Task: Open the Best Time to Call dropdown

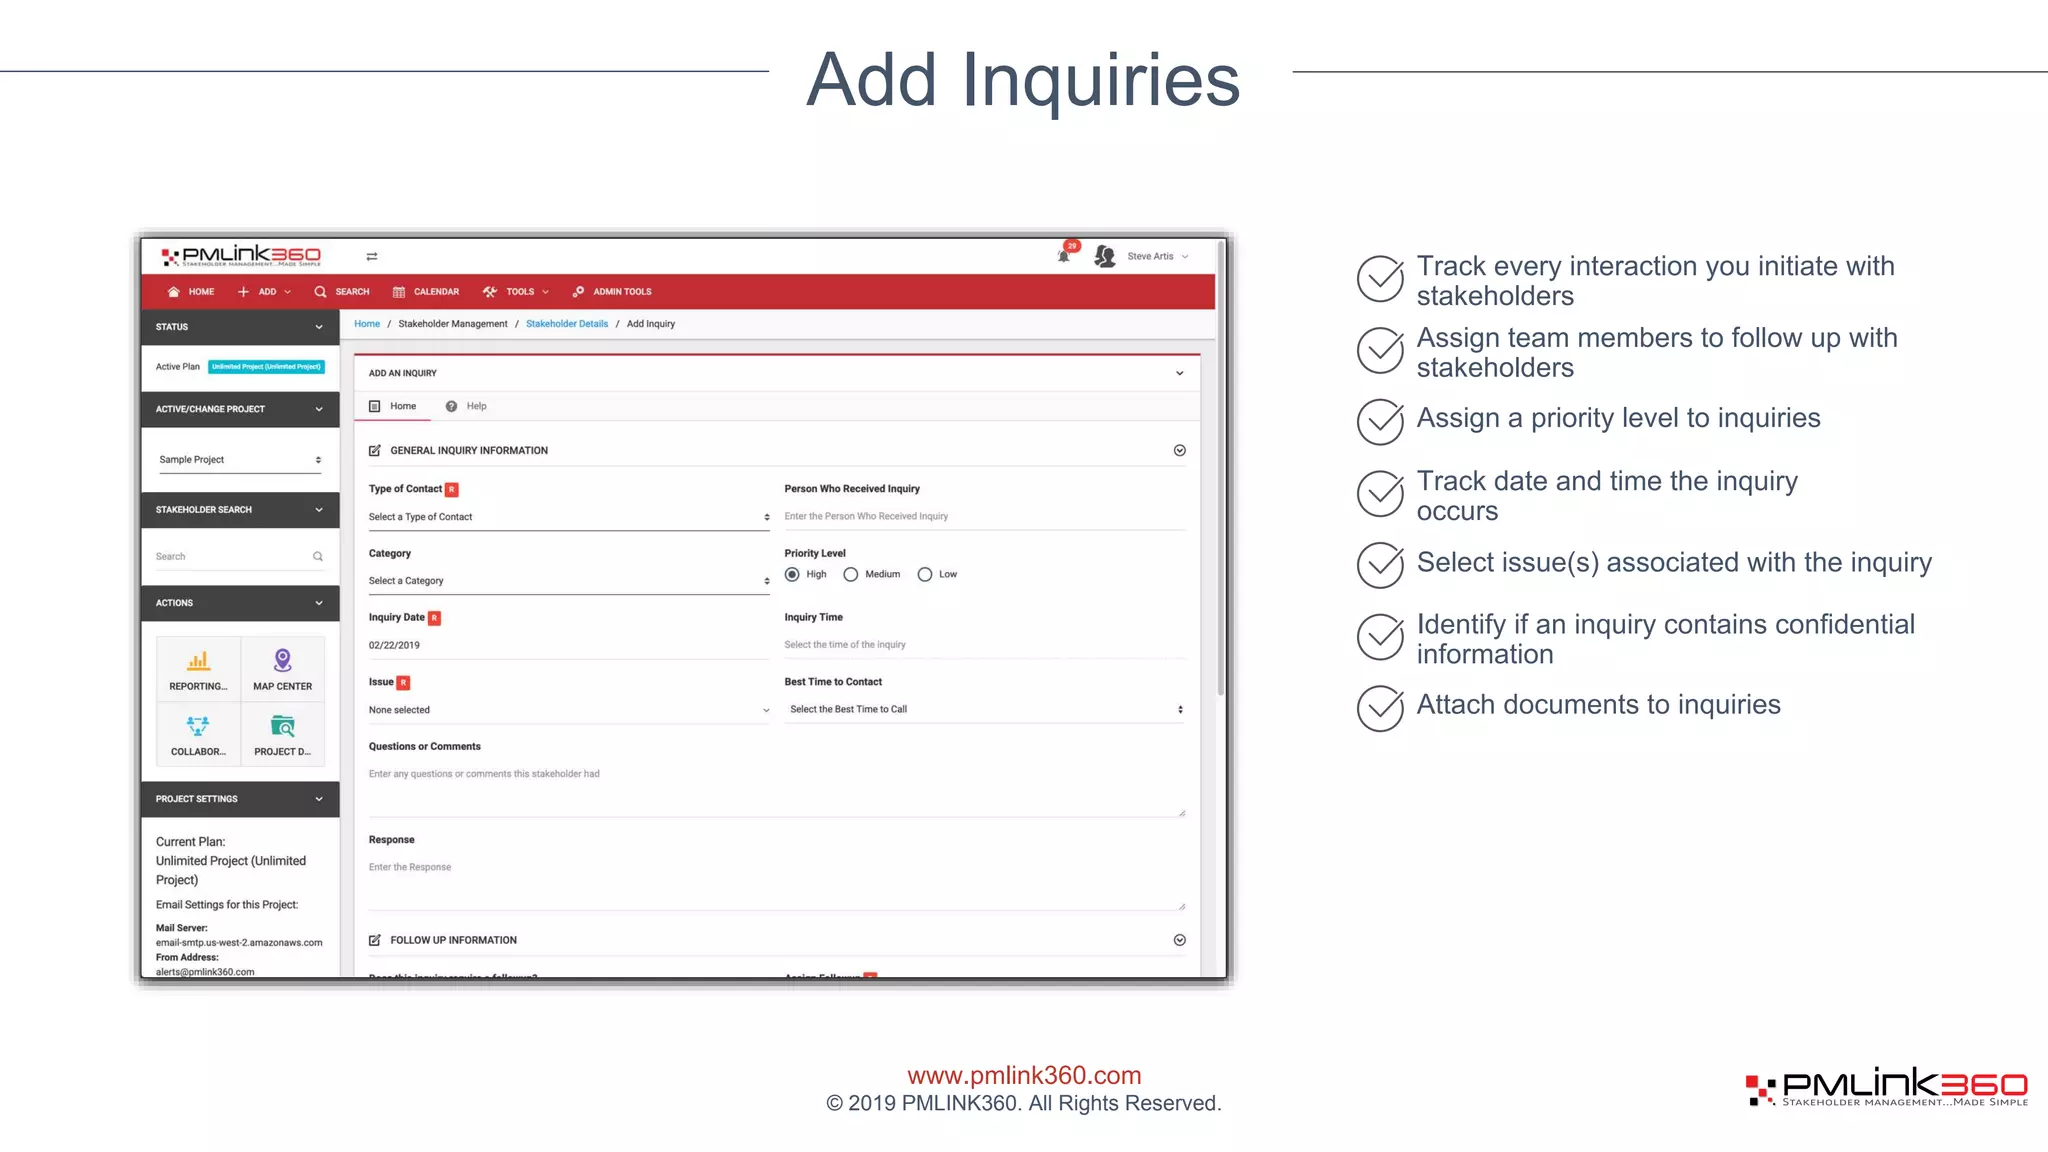Action: click(x=985, y=709)
